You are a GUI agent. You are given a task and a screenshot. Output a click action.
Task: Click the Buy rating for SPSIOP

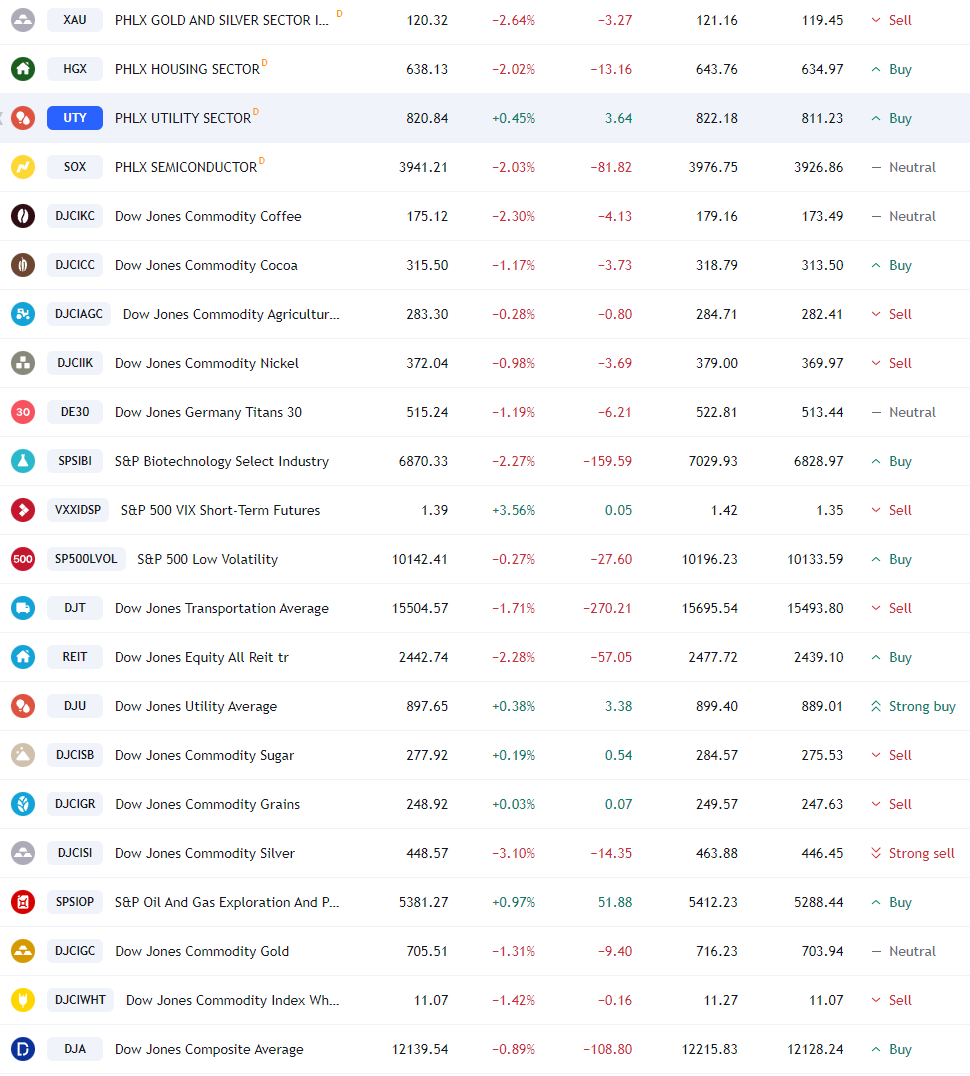point(891,902)
